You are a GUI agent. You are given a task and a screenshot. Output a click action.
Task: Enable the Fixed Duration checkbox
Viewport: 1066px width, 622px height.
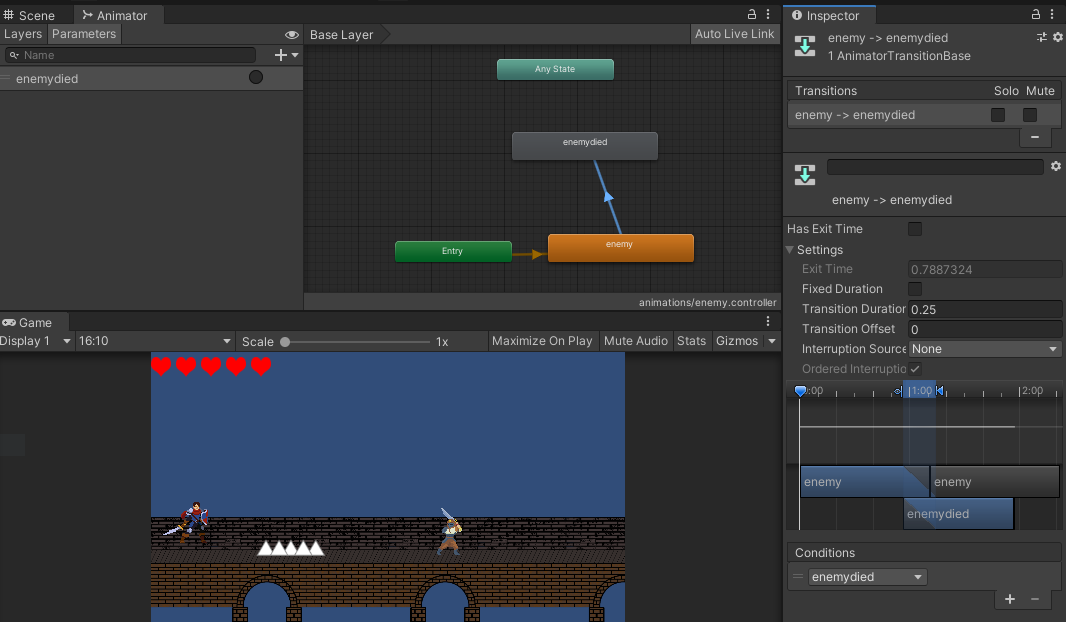(915, 289)
